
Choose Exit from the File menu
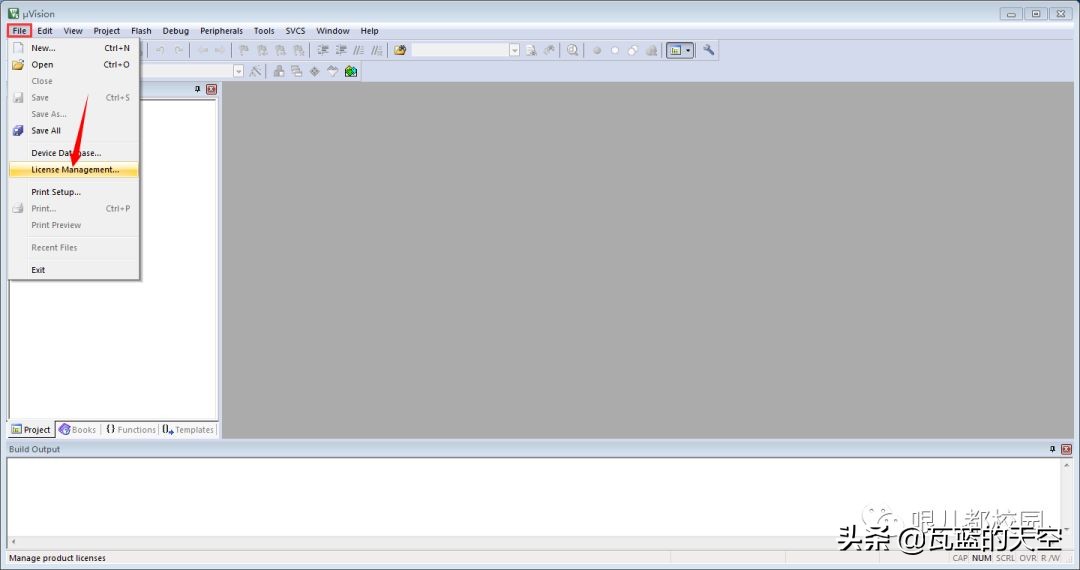tap(74, 270)
